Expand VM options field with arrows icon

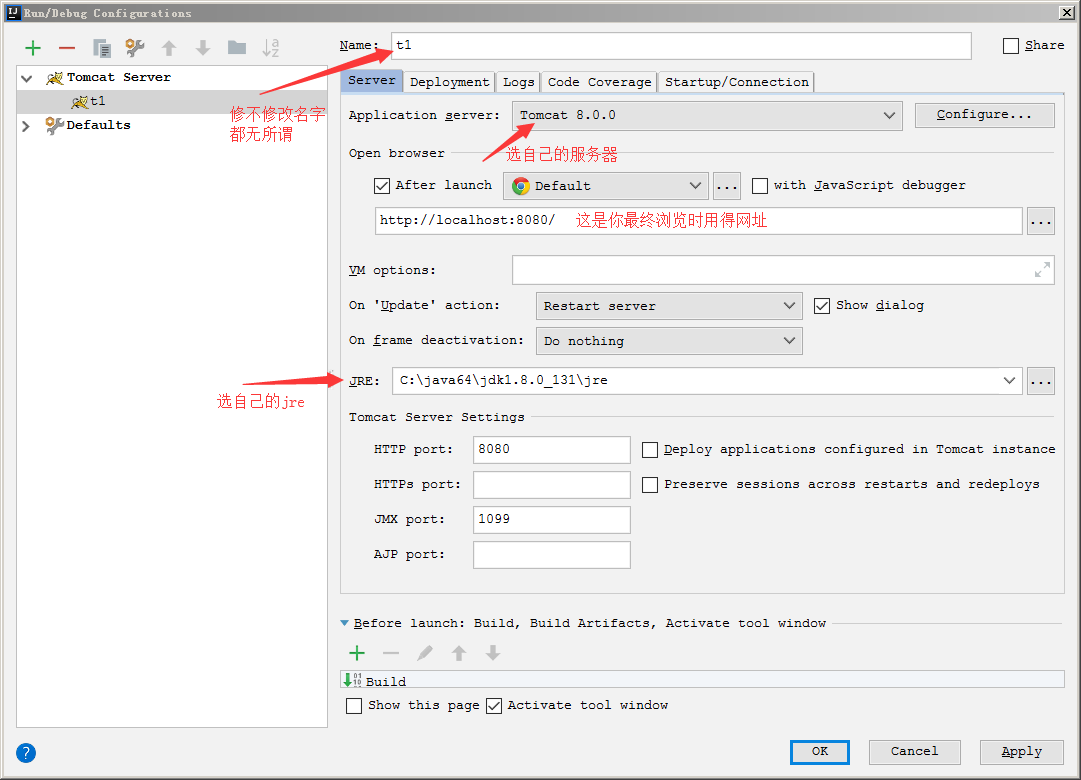[x=1042, y=270]
